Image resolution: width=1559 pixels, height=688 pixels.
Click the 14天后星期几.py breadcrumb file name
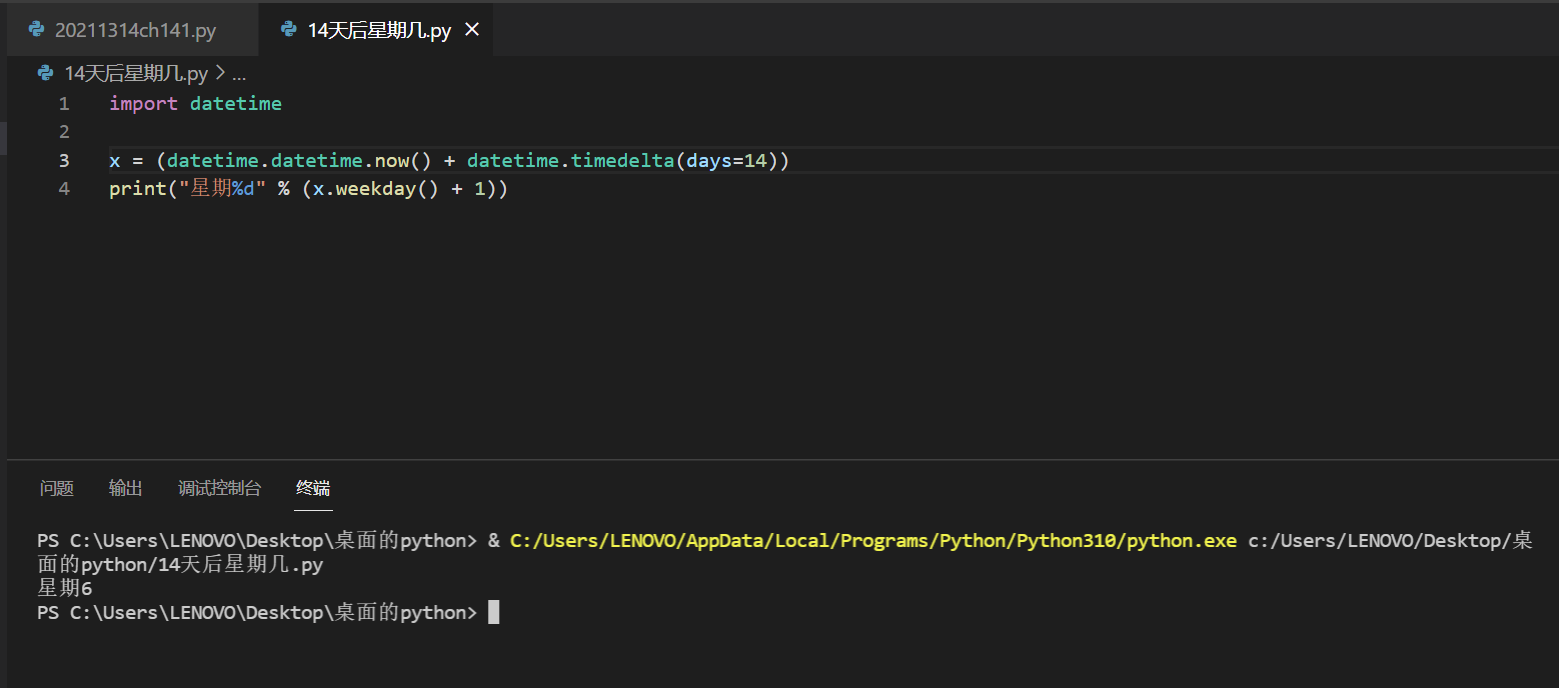tap(136, 73)
